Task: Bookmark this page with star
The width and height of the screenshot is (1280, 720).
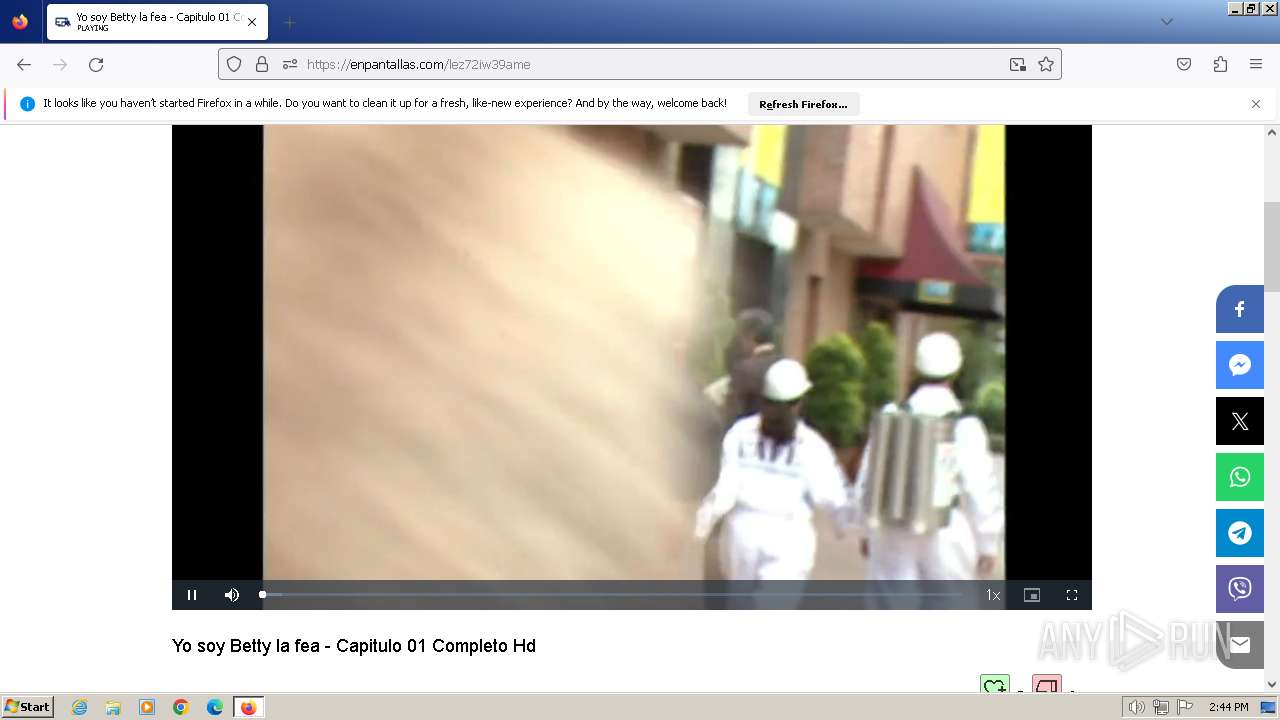Action: [1046, 64]
